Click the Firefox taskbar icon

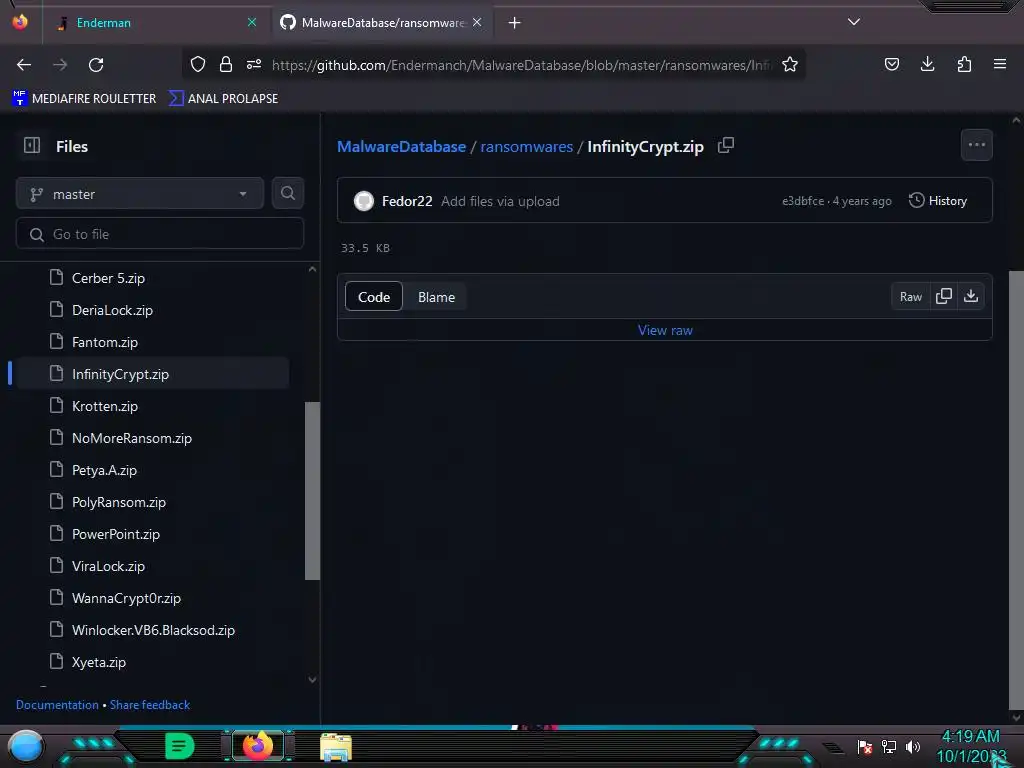(257, 746)
